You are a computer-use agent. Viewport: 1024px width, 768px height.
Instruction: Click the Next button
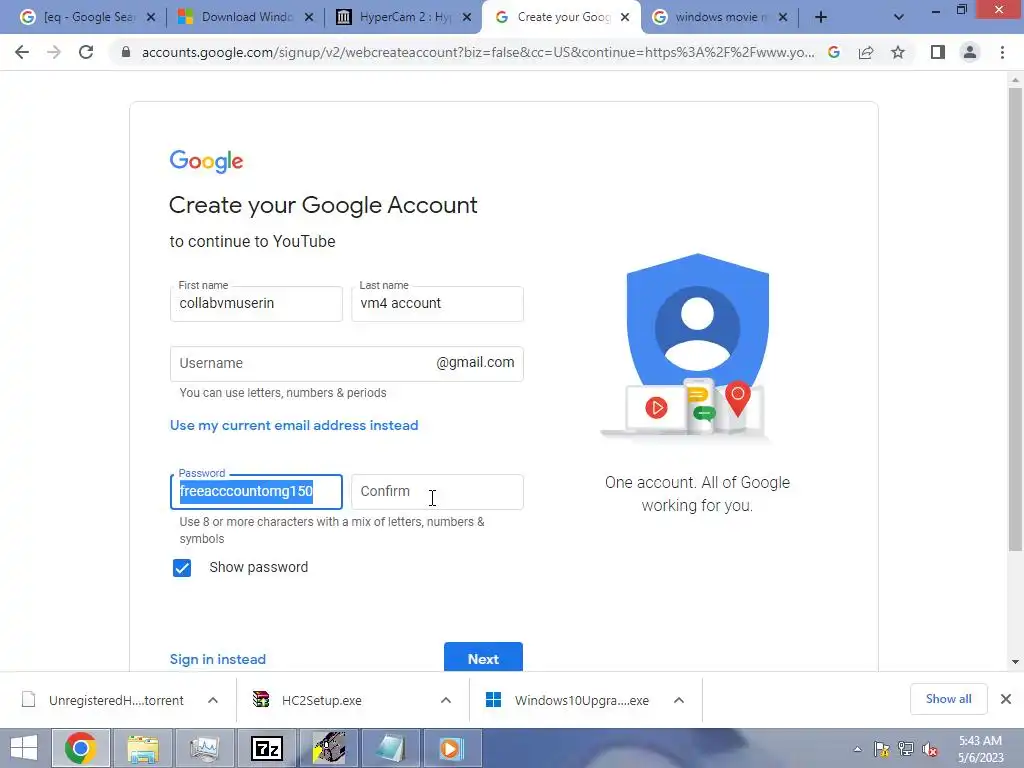point(483,657)
